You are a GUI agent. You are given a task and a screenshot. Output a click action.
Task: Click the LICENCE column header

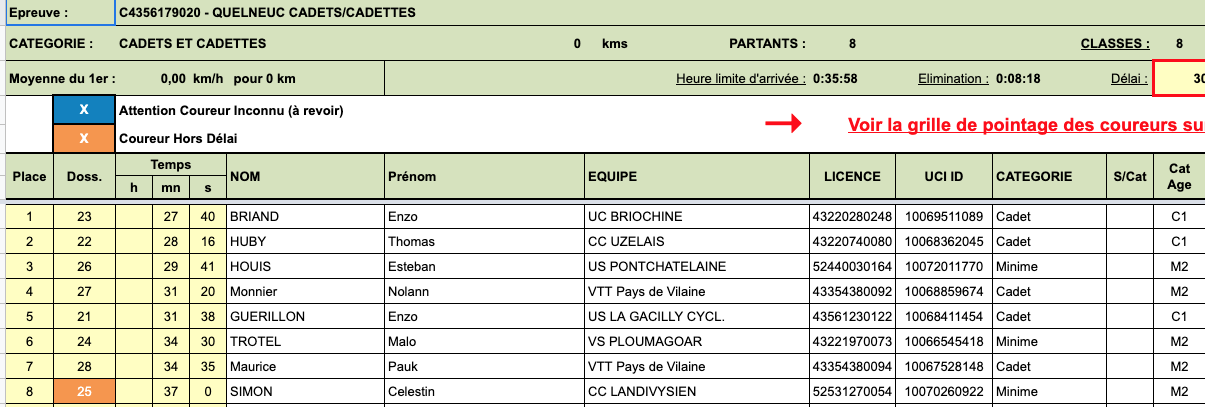pos(852,177)
